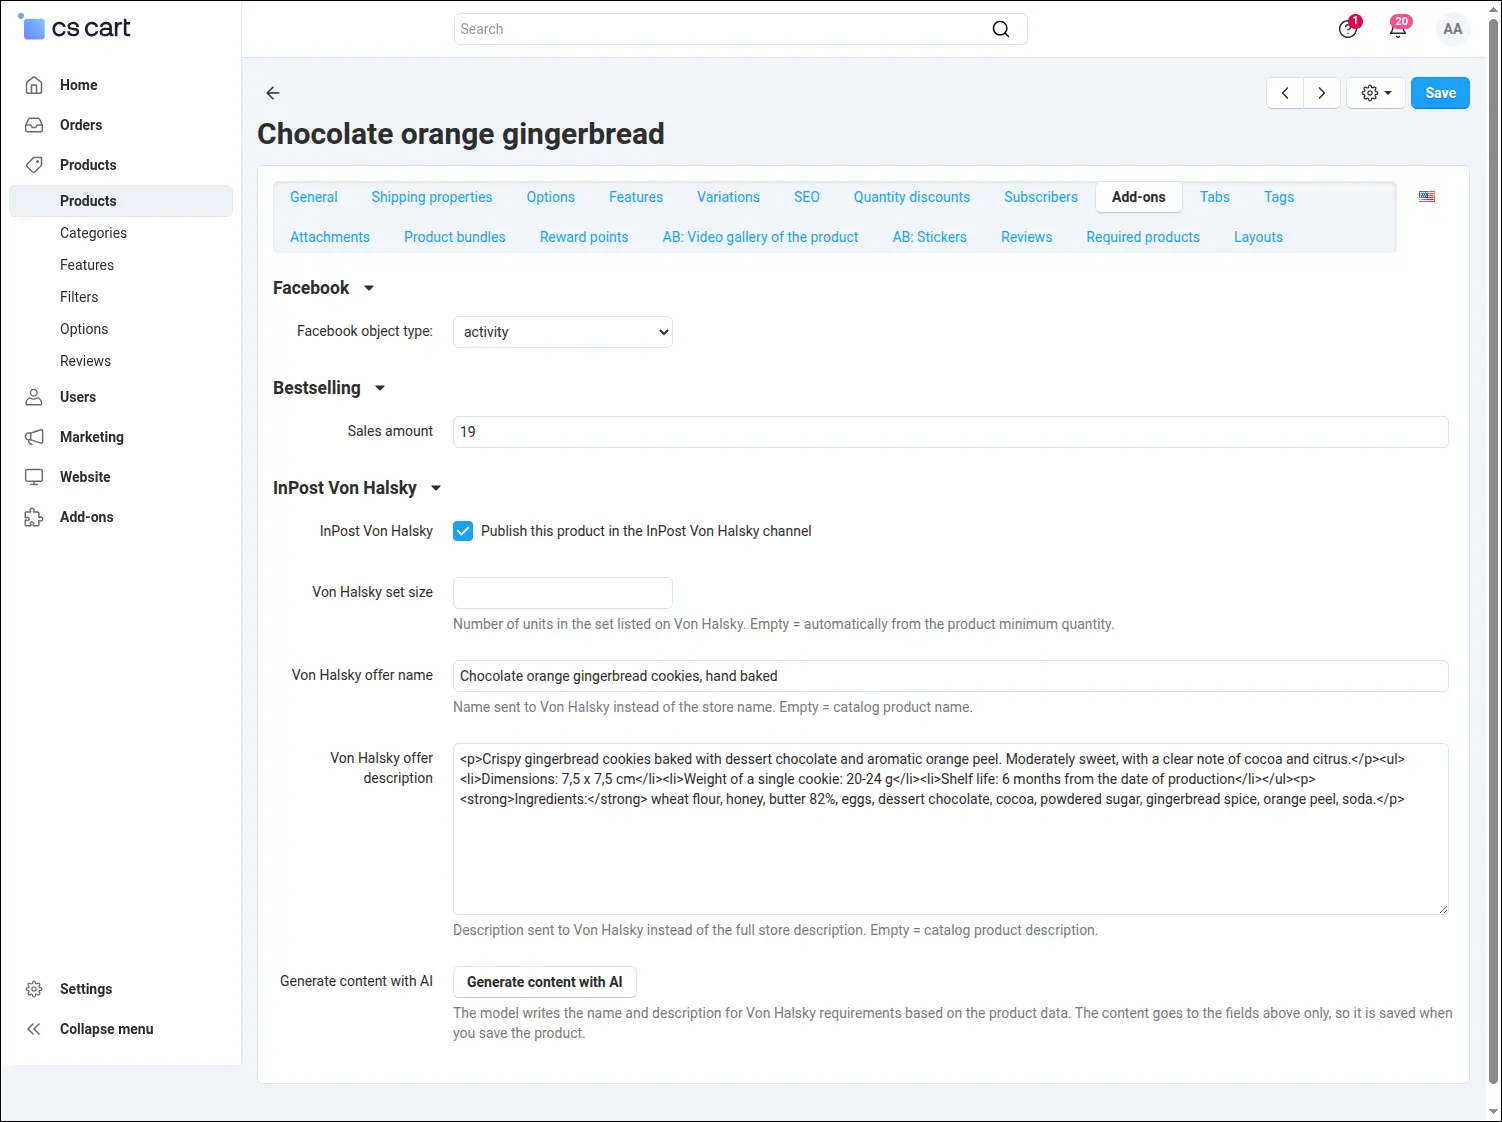Open the Facebook object type dropdown

tap(563, 332)
